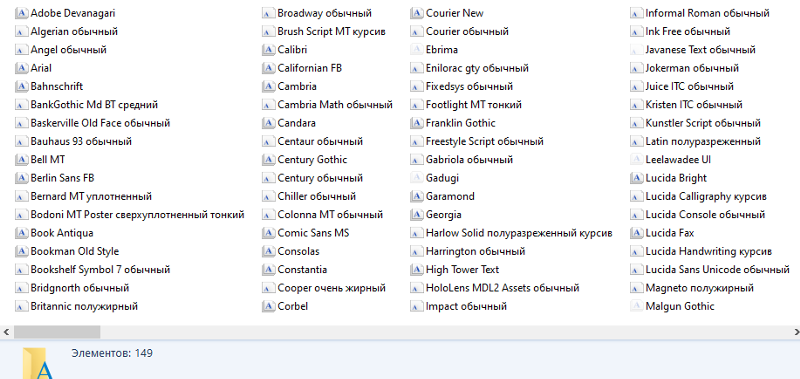
Task: Click the Georgia font icon
Action: [417, 215]
